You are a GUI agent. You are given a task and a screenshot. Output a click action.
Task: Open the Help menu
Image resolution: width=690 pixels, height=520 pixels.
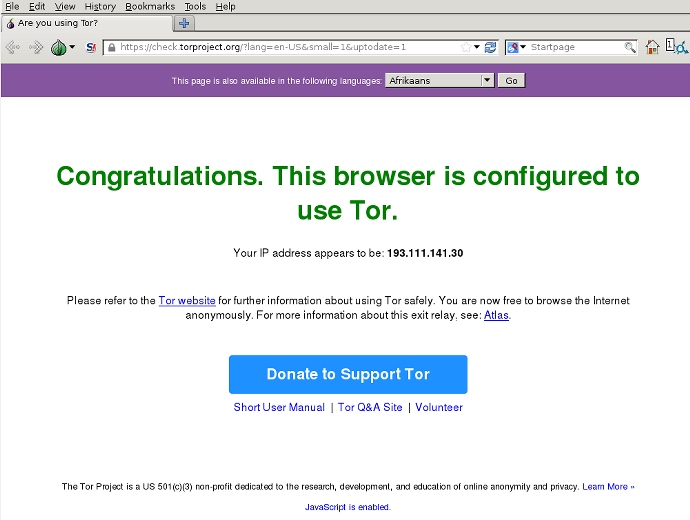[225, 6]
